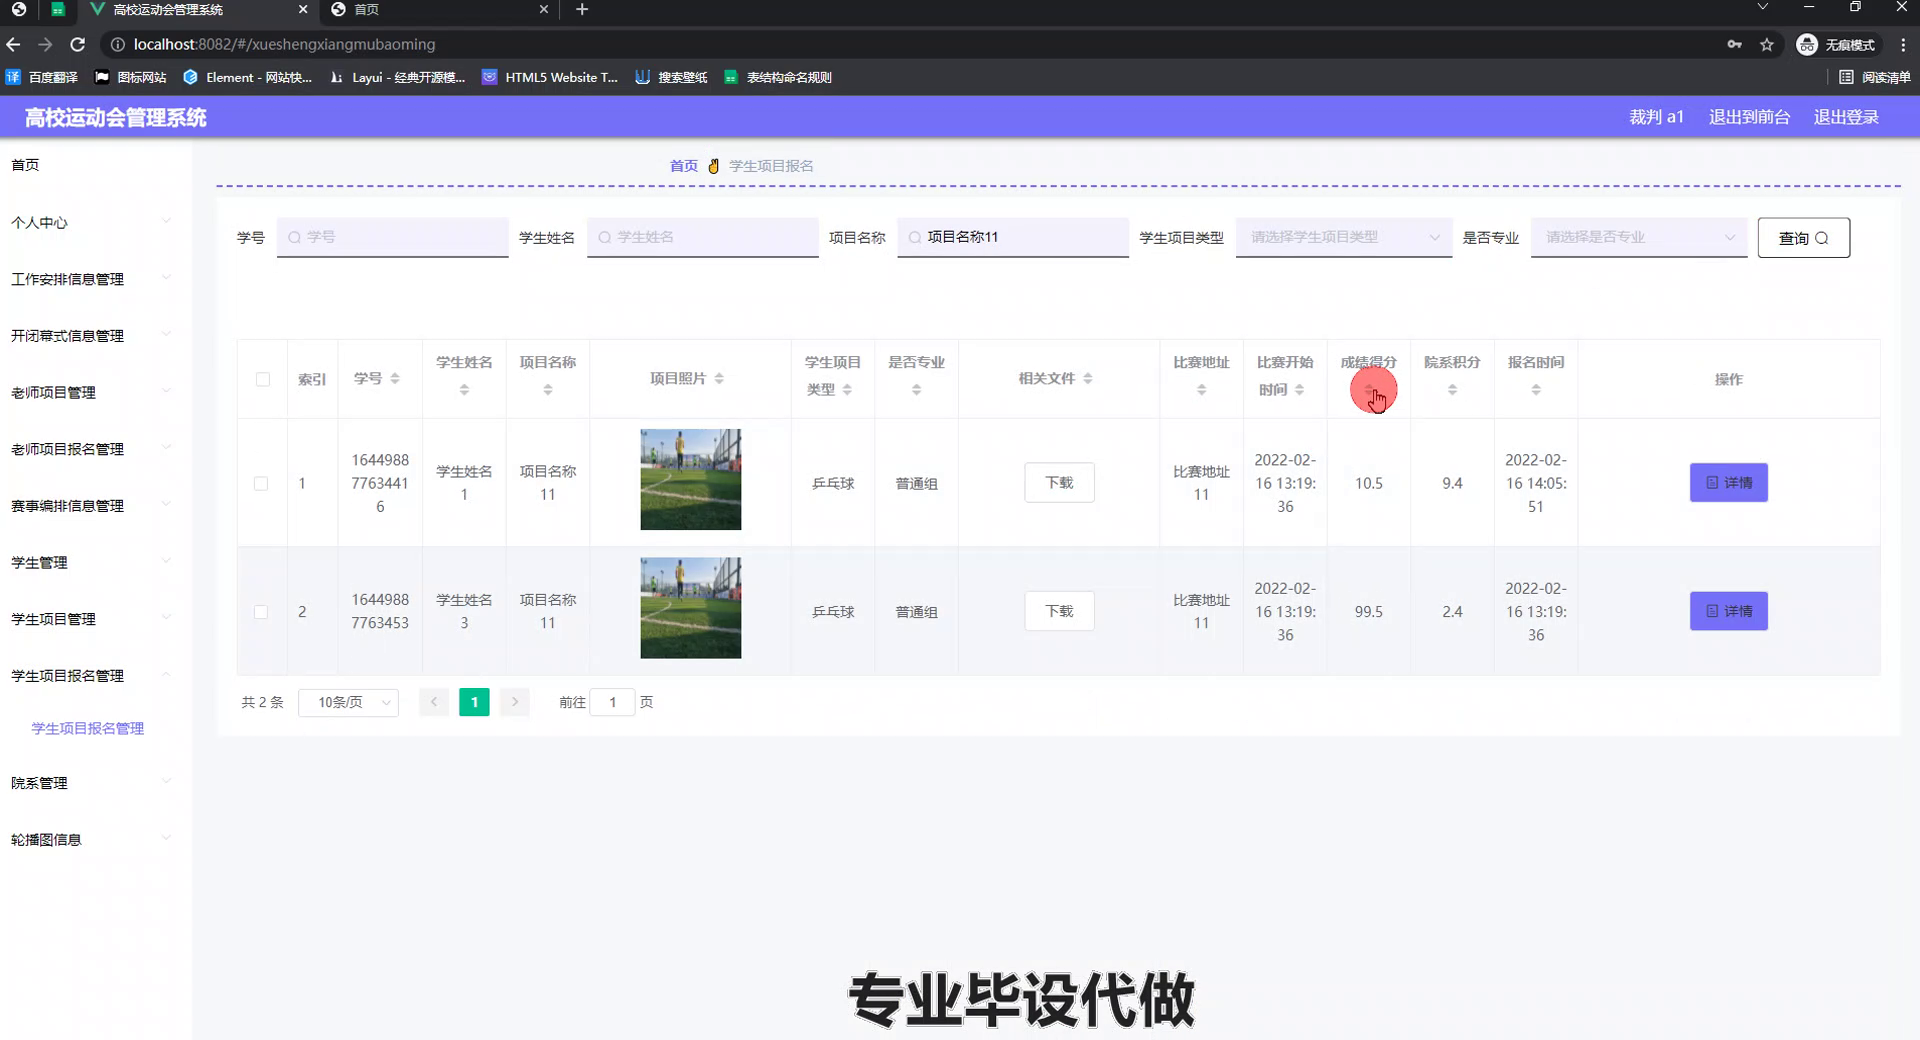Viewport: 1920px width, 1040px height.
Task: Focus the 学号 search field
Action: pyautogui.click(x=392, y=237)
